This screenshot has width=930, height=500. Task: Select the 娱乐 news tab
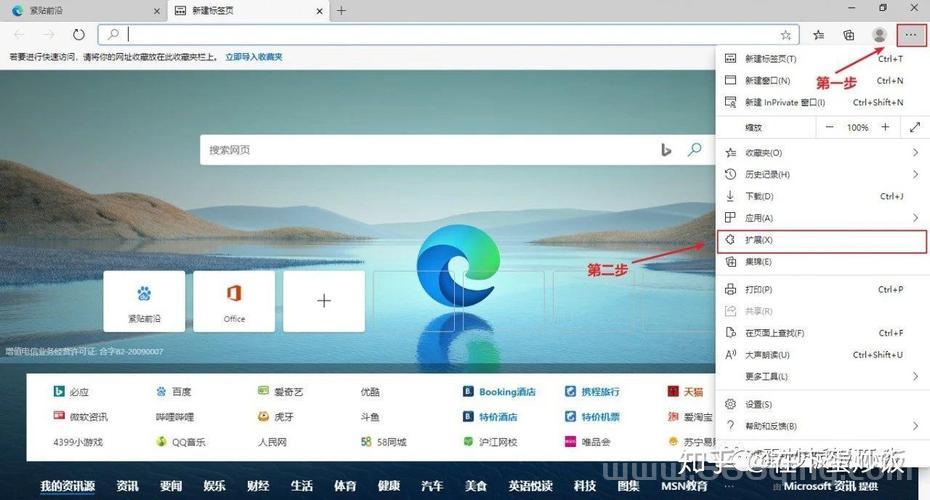pos(214,486)
